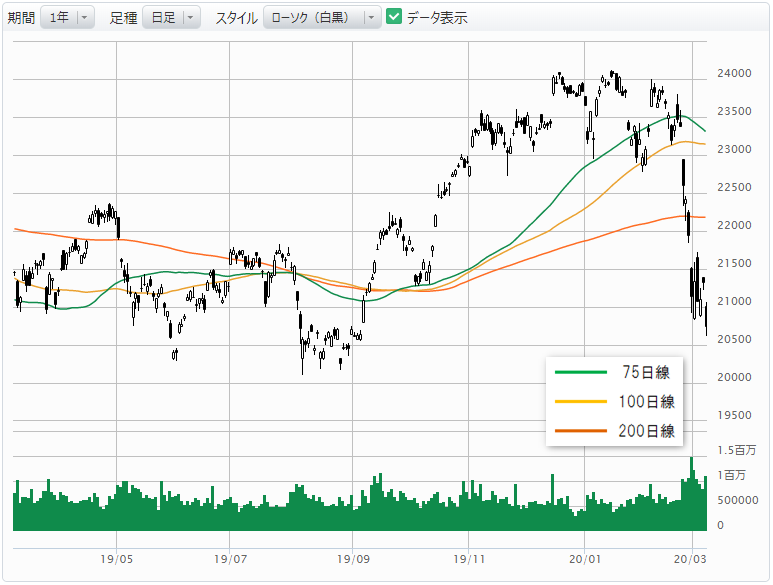
Task: Click the 200日線 legend label
Action: tap(646, 431)
